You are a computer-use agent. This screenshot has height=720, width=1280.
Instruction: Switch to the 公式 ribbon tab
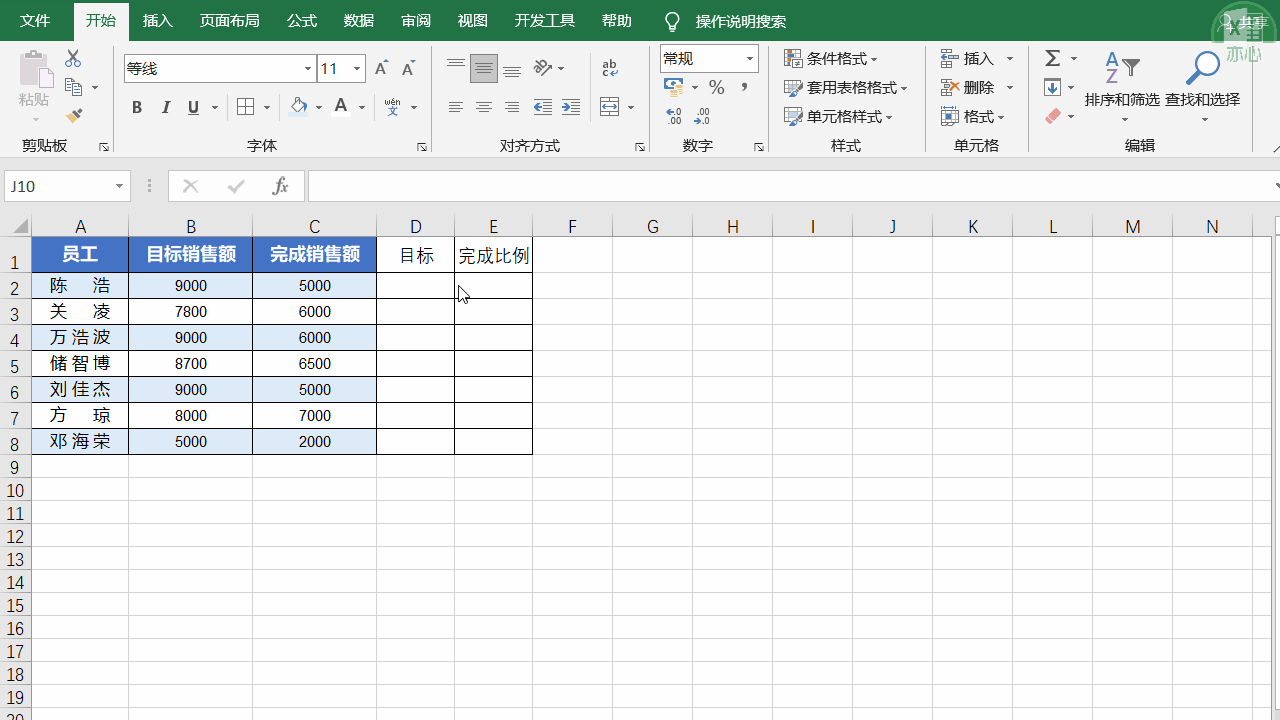coord(302,21)
